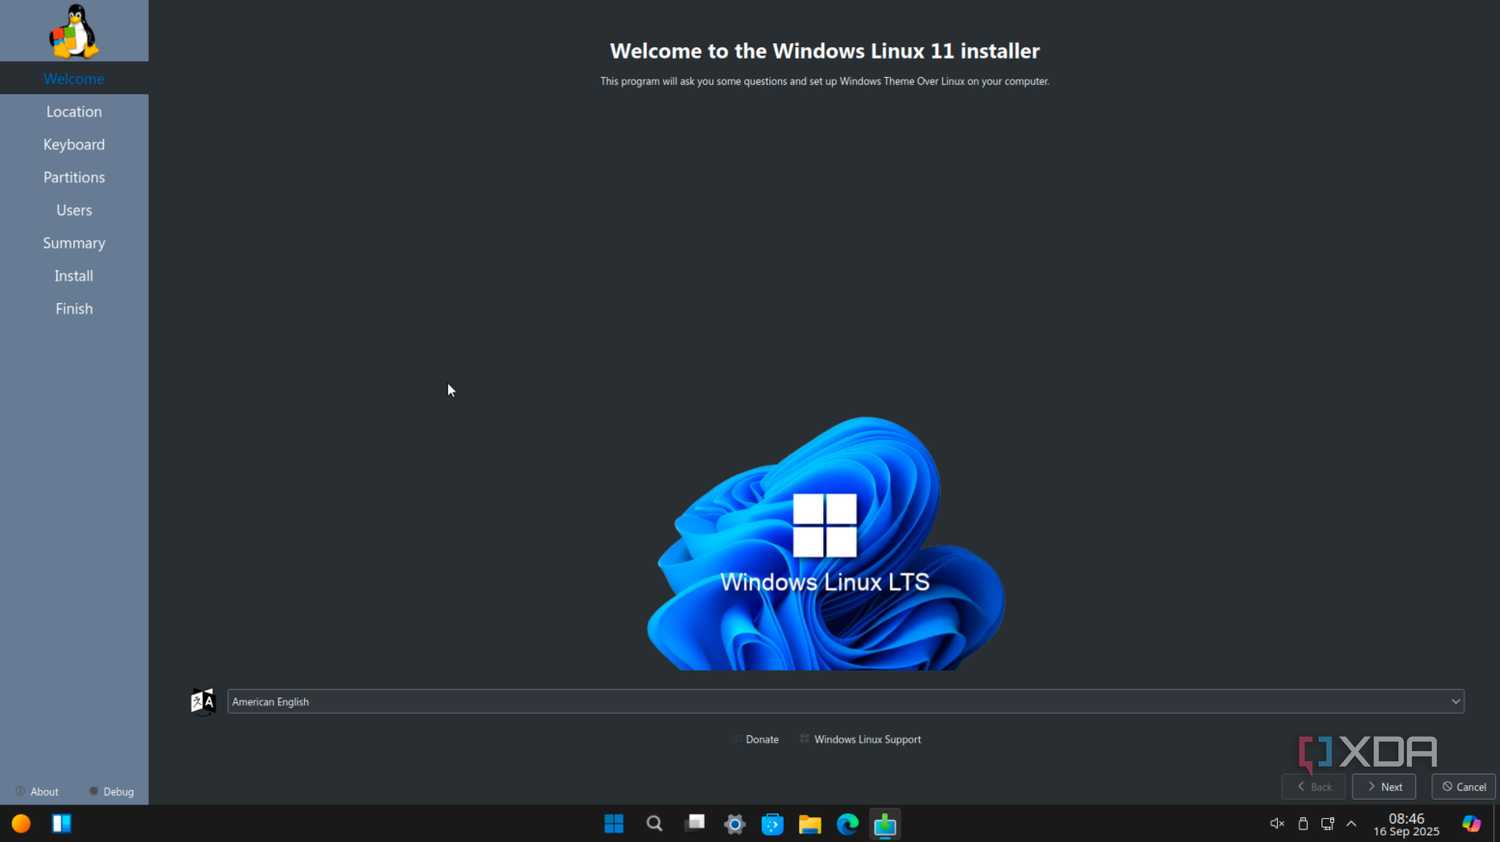The width and height of the screenshot is (1500, 842).
Task: Open the Copilot icon on taskbar
Action: [1471, 824]
